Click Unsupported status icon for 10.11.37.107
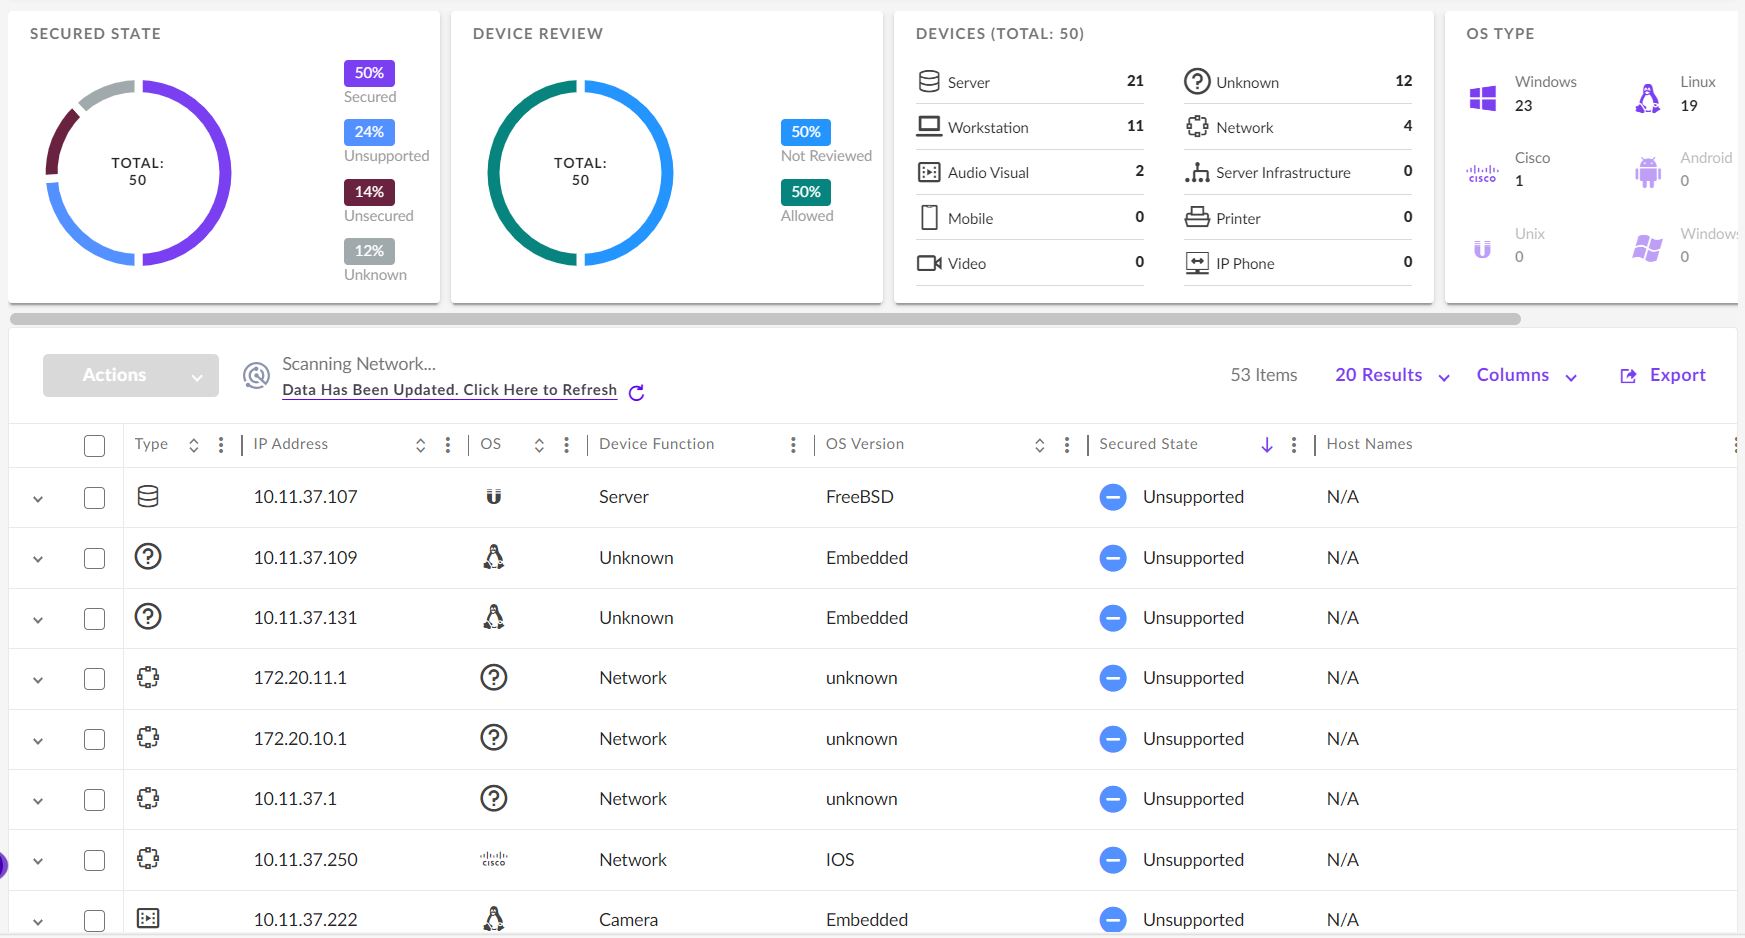 (1112, 497)
